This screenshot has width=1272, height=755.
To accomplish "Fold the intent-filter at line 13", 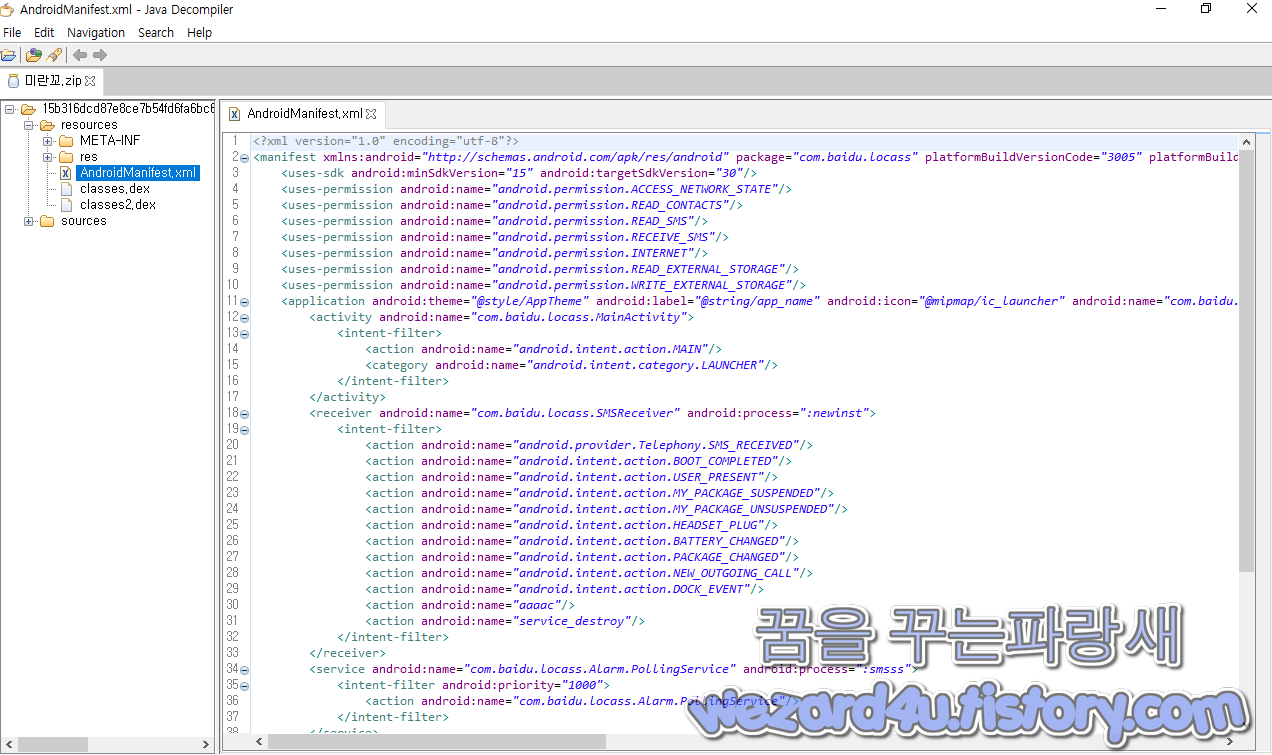I will pyautogui.click(x=245, y=334).
